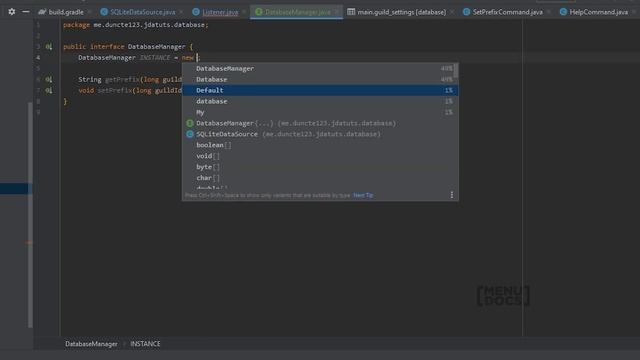Viewport: 640px width, 360px height.
Task: Click the left panel vertical scrollbar
Action: click(x=30, y=215)
